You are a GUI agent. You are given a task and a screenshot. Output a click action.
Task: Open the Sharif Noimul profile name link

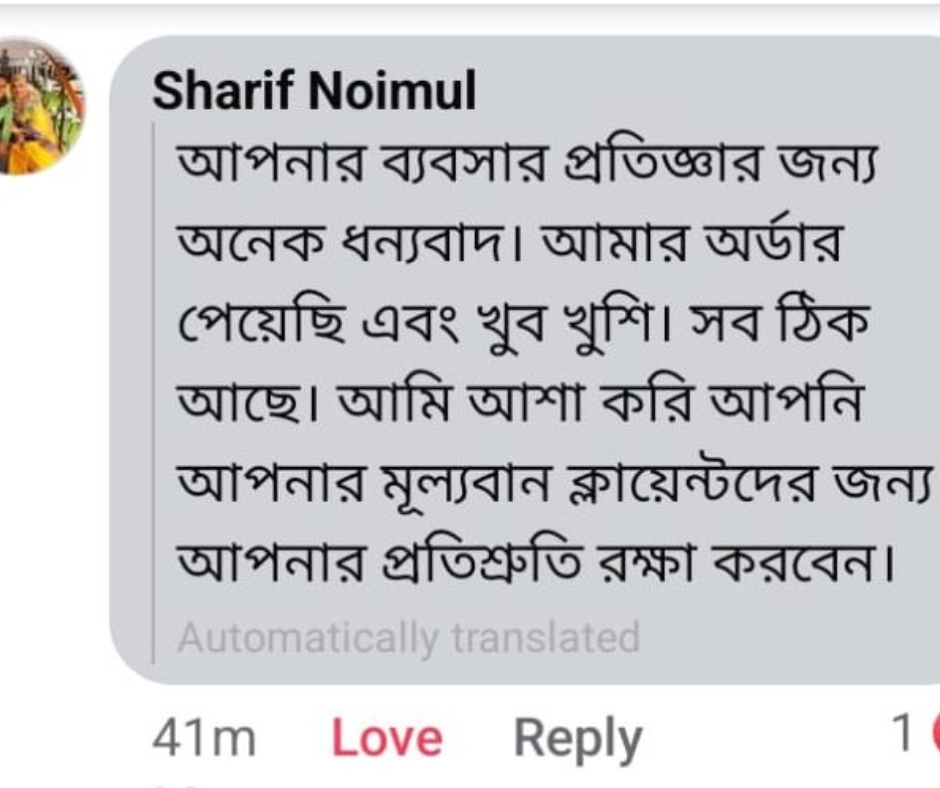click(314, 94)
